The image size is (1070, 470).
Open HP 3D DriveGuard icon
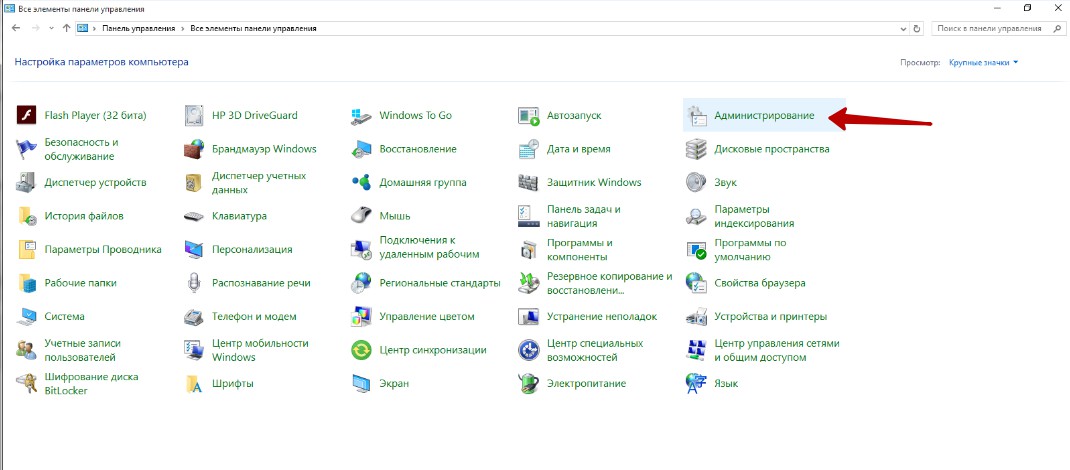(x=194, y=115)
